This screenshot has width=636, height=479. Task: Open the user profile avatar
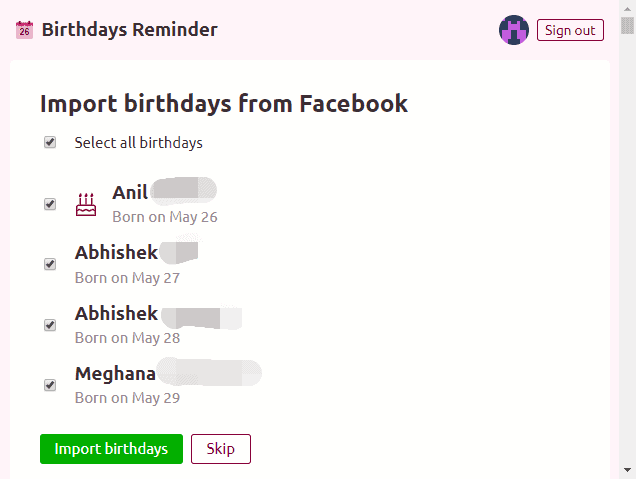click(x=514, y=30)
